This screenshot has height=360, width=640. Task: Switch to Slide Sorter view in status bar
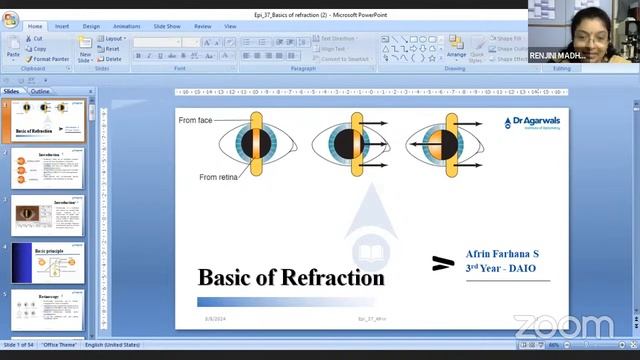[532, 345]
